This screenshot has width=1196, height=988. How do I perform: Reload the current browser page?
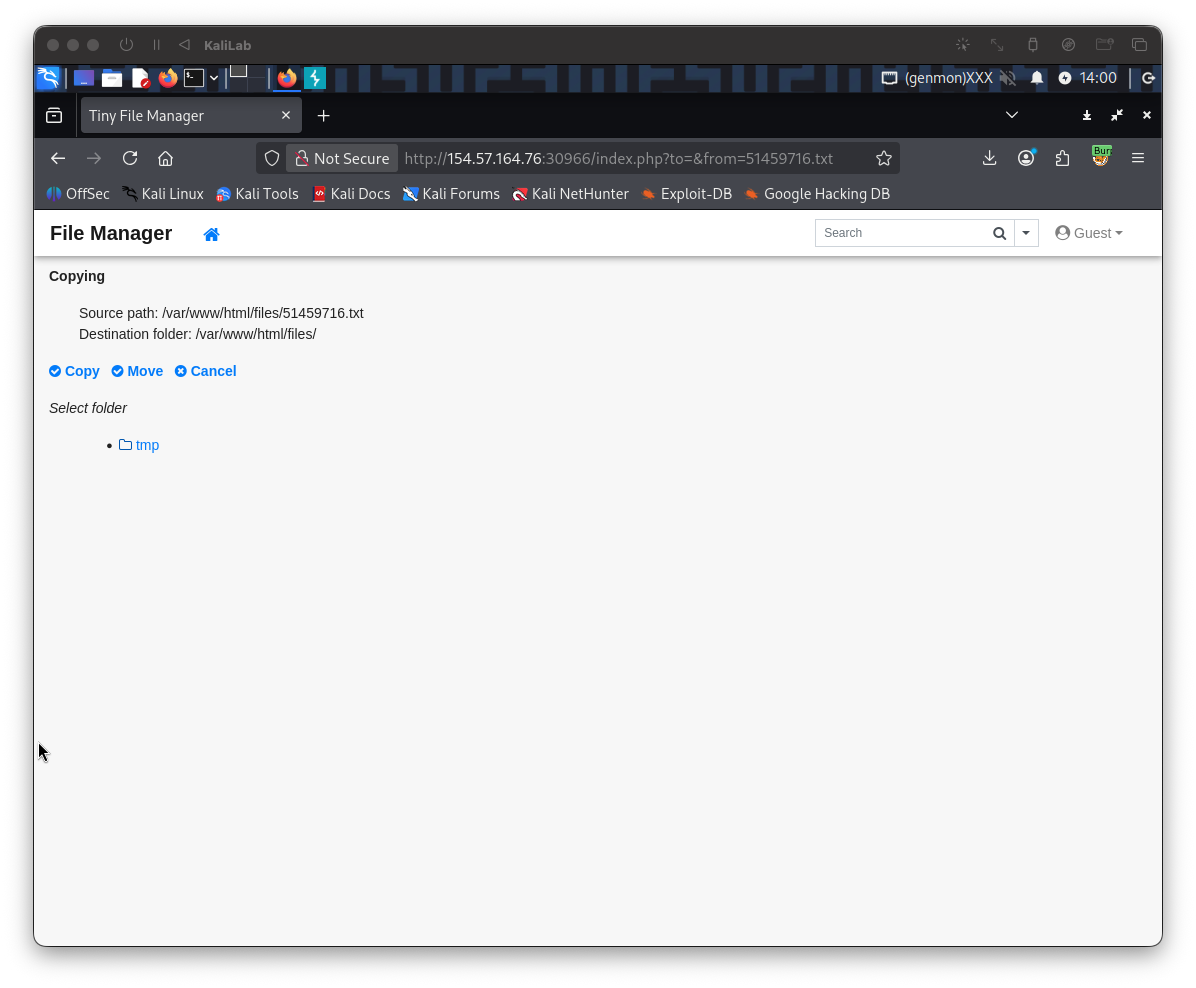[x=130, y=158]
